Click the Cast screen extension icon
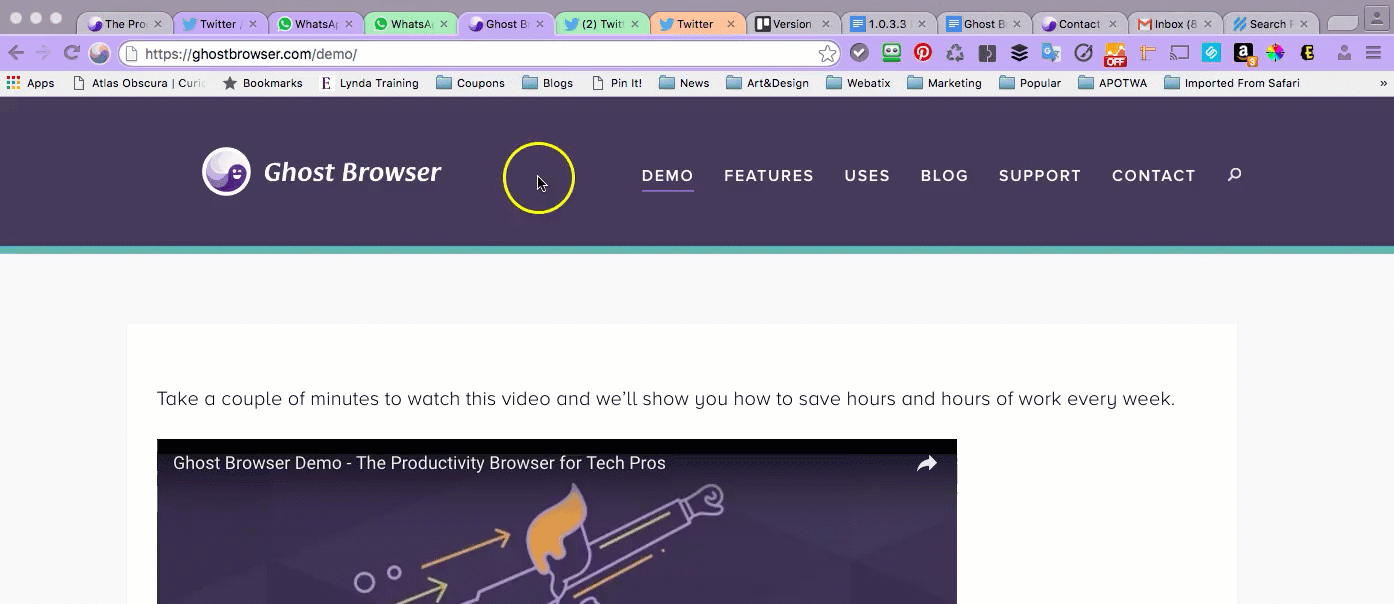 pyautogui.click(x=1180, y=53)
